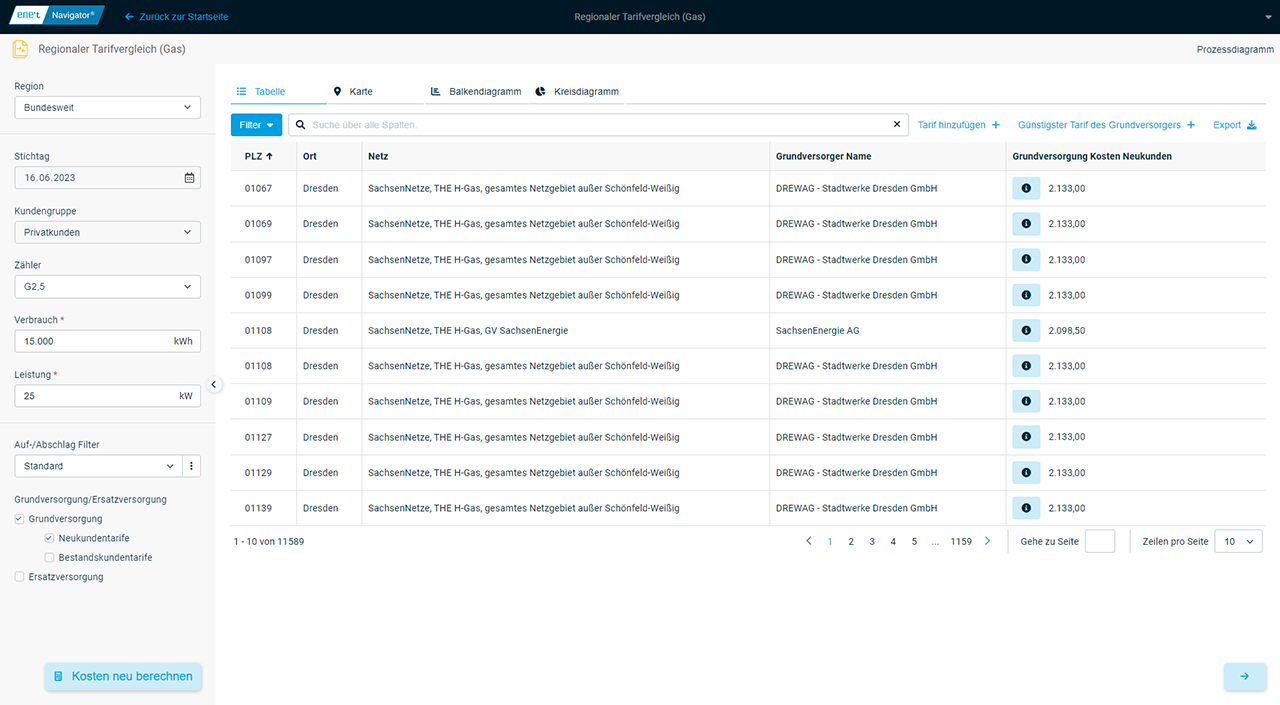Clear search with the X icon
This screenshot has width=1280, height=705.
coord(896,125)
